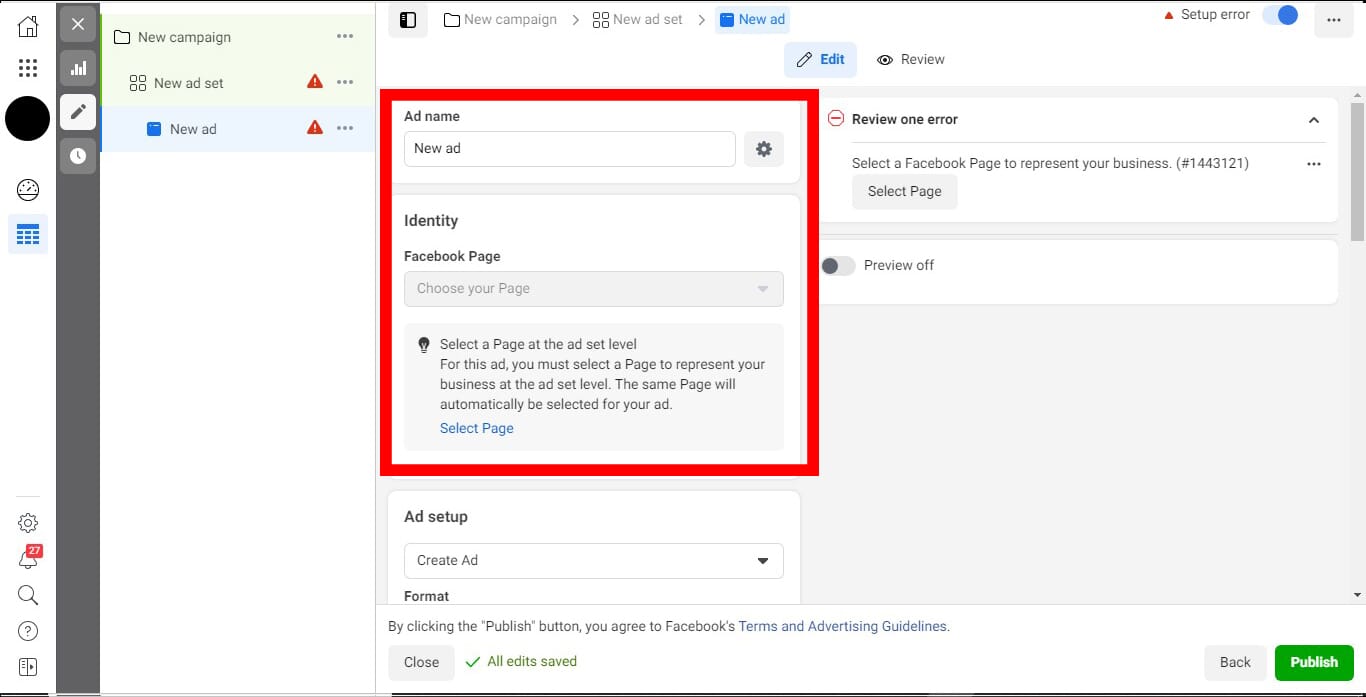Click the Setup error indicator
Viewport: 1366px width, 697px height.
tap(1207, 16)
